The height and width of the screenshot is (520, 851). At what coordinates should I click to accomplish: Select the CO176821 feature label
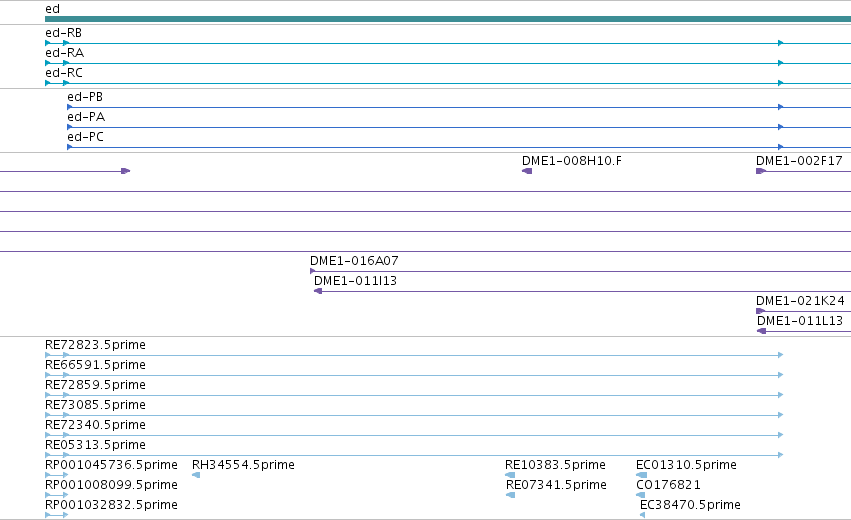[668, 485]
